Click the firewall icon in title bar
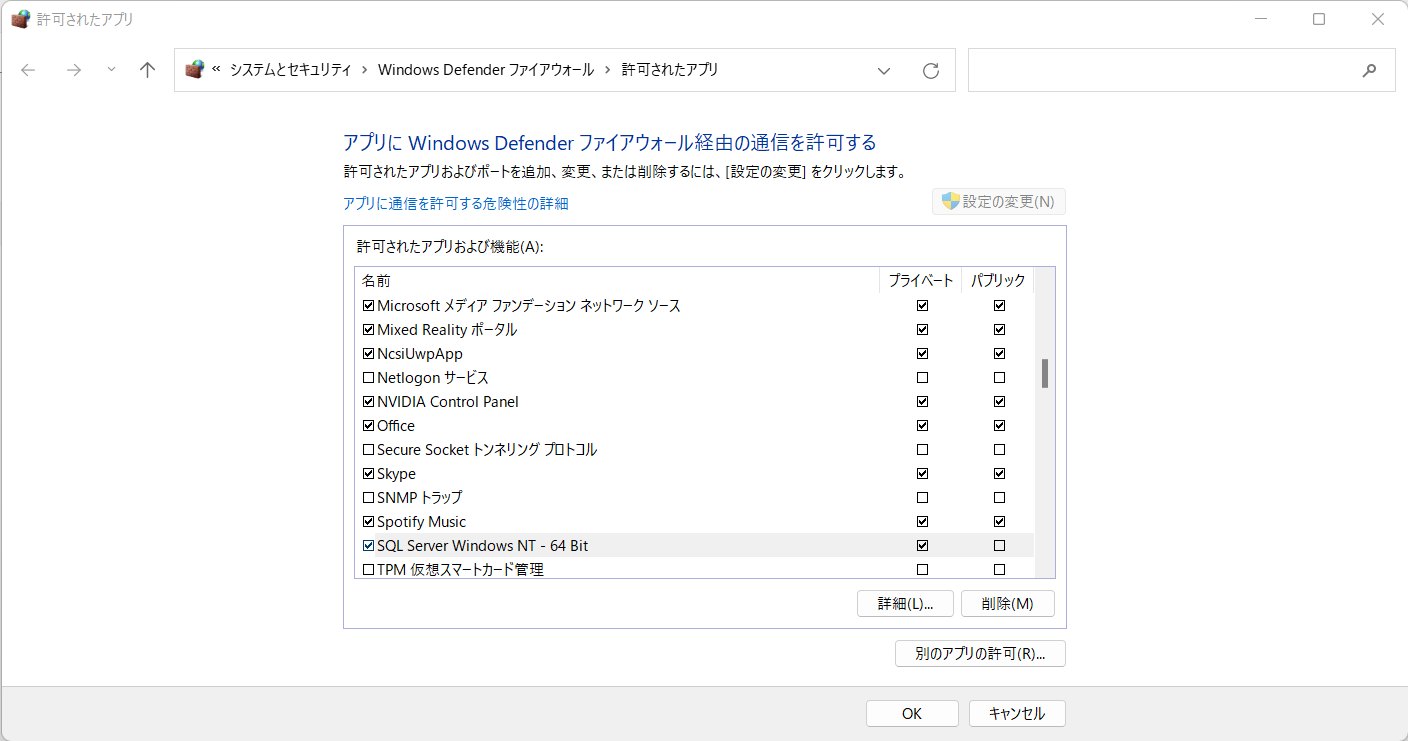The image size is (1408, 741). click(20, 19)
